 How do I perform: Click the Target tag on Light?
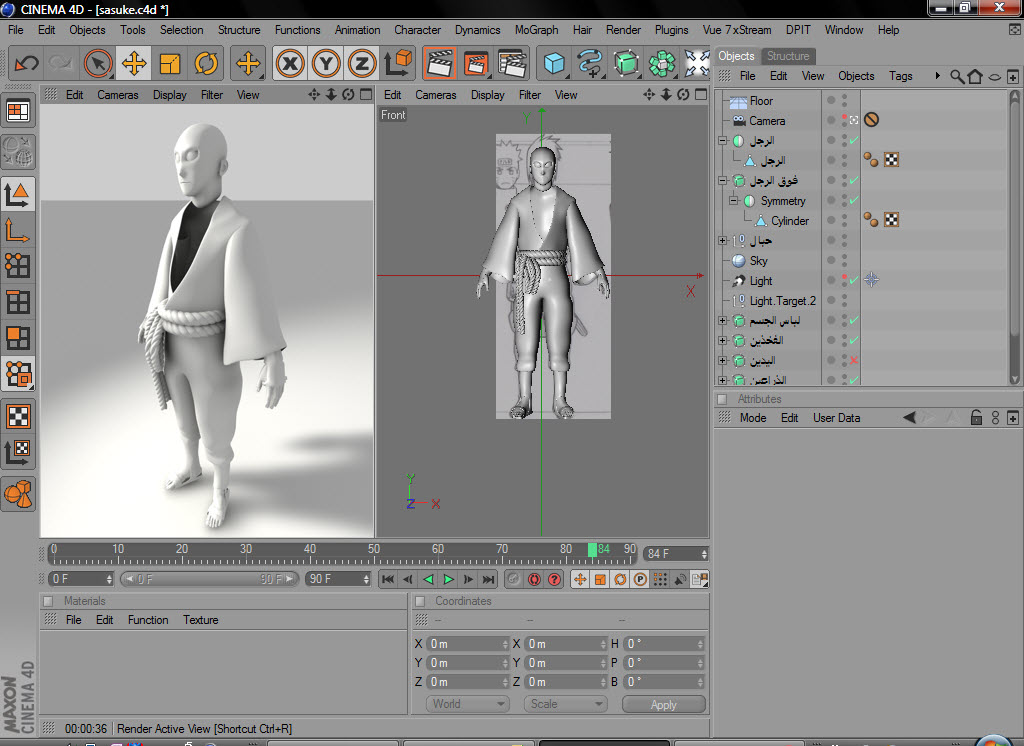tap(871, 280)
